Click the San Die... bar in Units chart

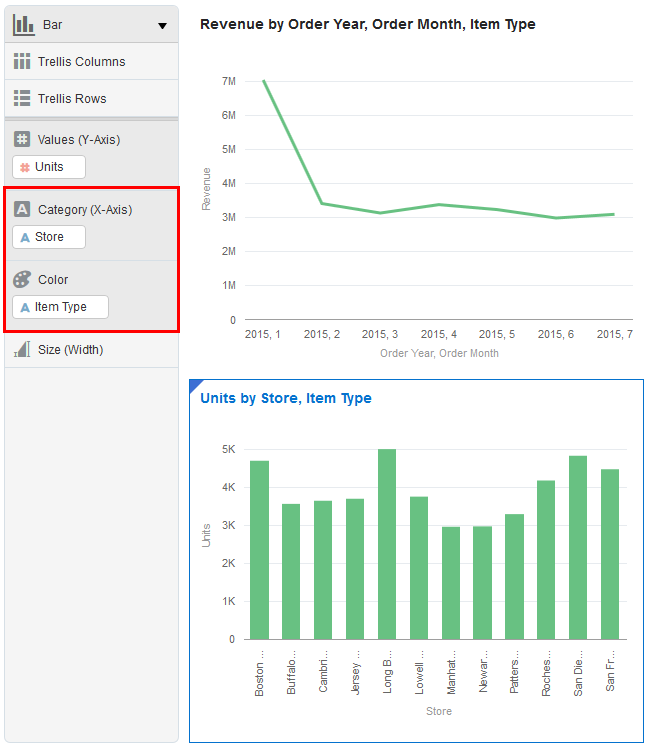tap(578, 548)
